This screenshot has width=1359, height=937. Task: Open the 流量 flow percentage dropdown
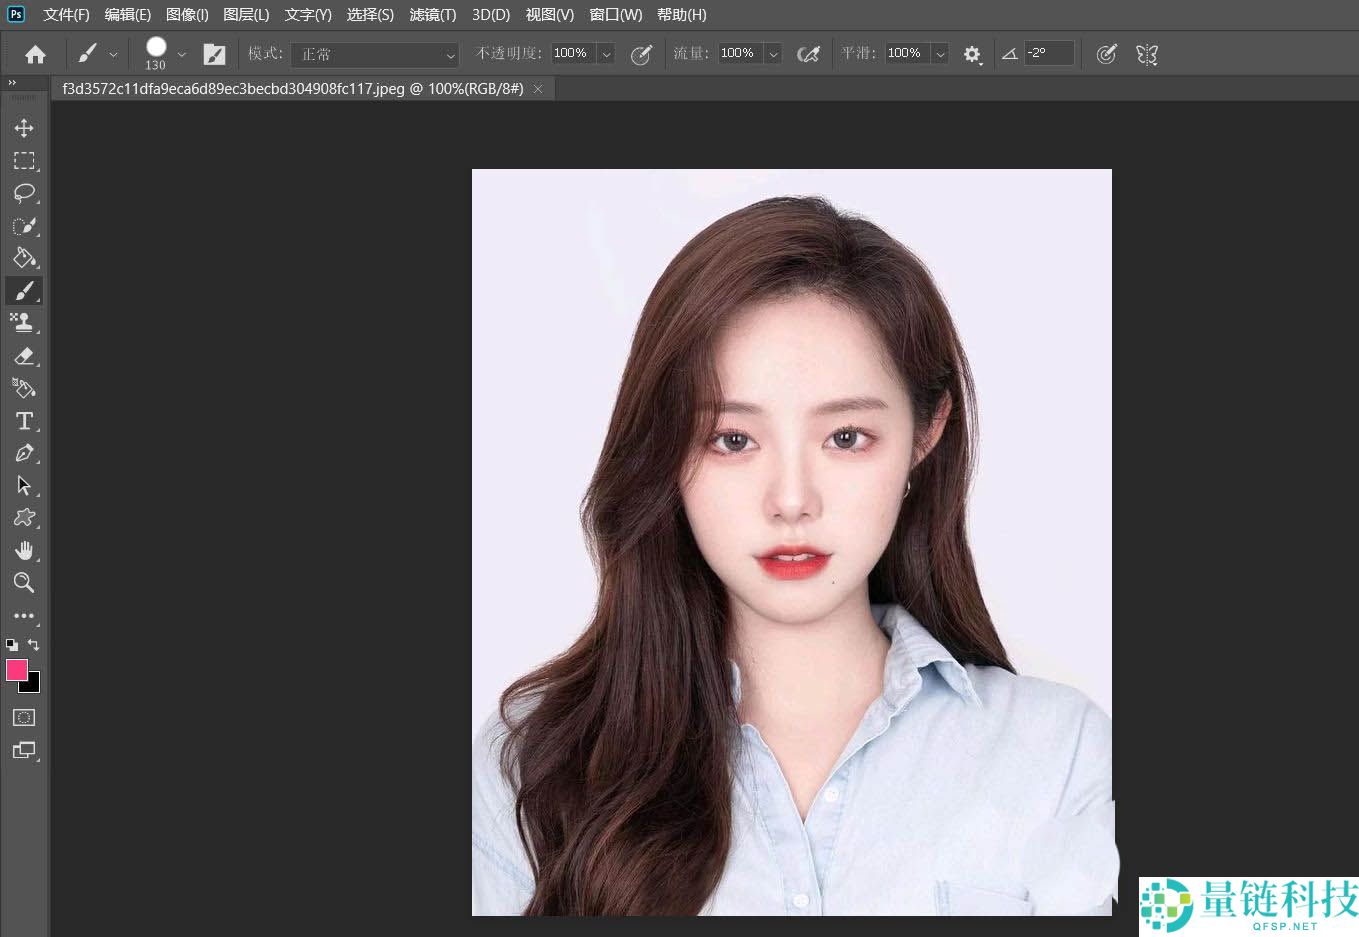pyautogui.click(x=773, y=54)
